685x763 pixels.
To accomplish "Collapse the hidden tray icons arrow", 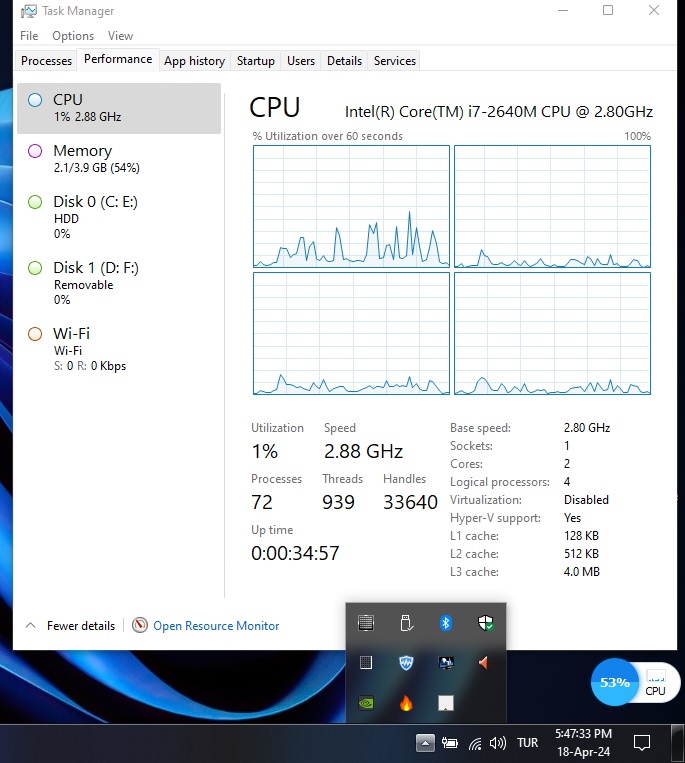I will tap(425, 743).
